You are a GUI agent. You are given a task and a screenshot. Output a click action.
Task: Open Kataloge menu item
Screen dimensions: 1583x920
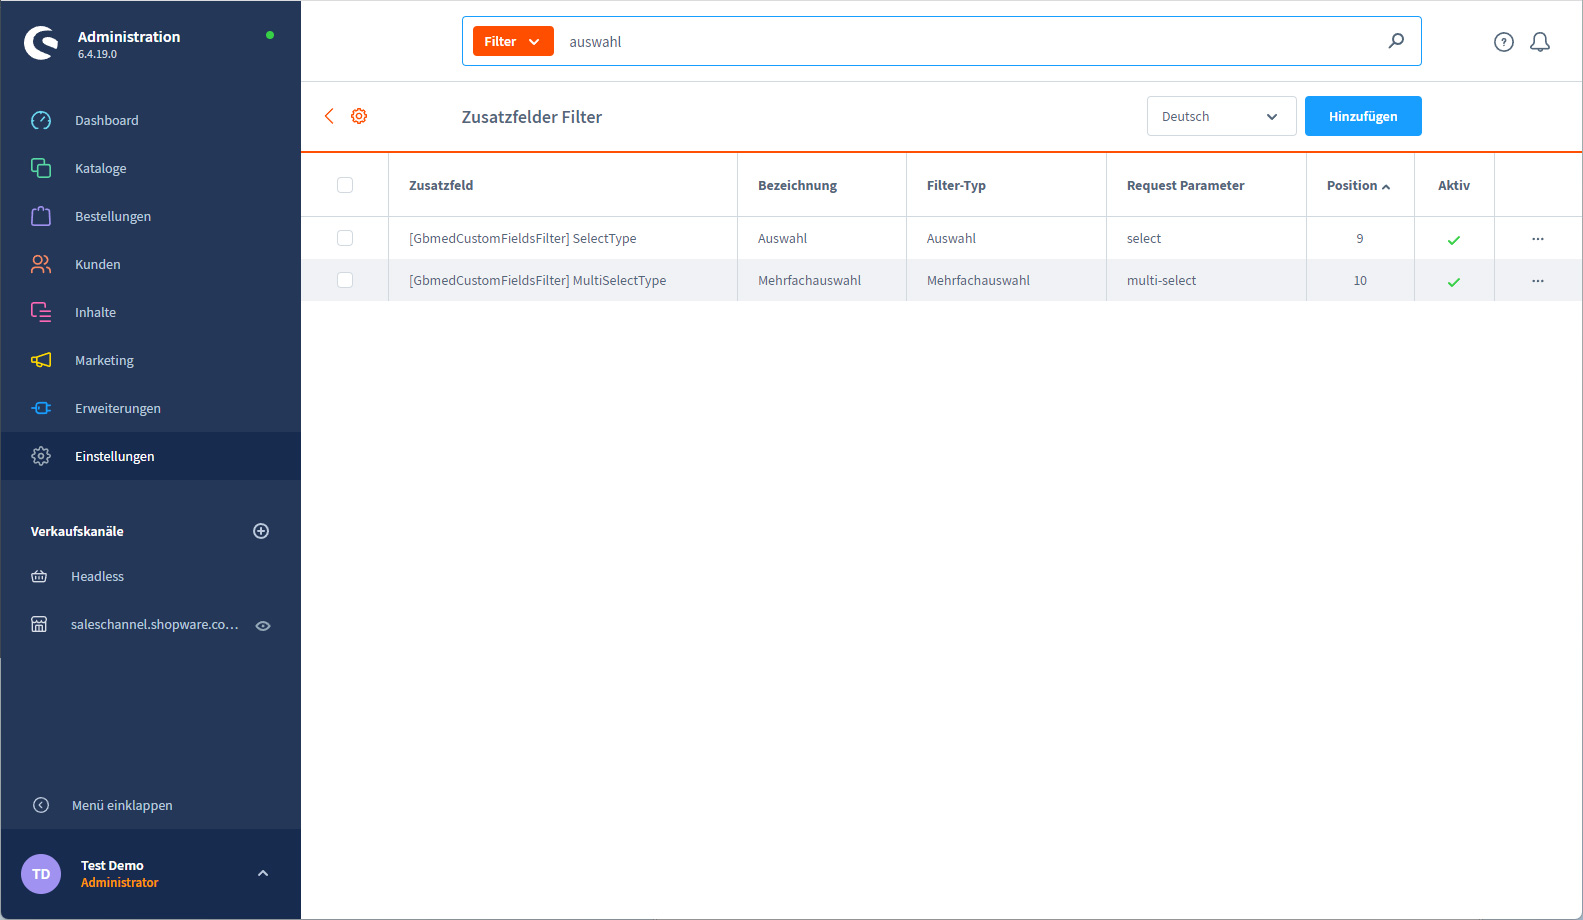(x=101, y=168)
